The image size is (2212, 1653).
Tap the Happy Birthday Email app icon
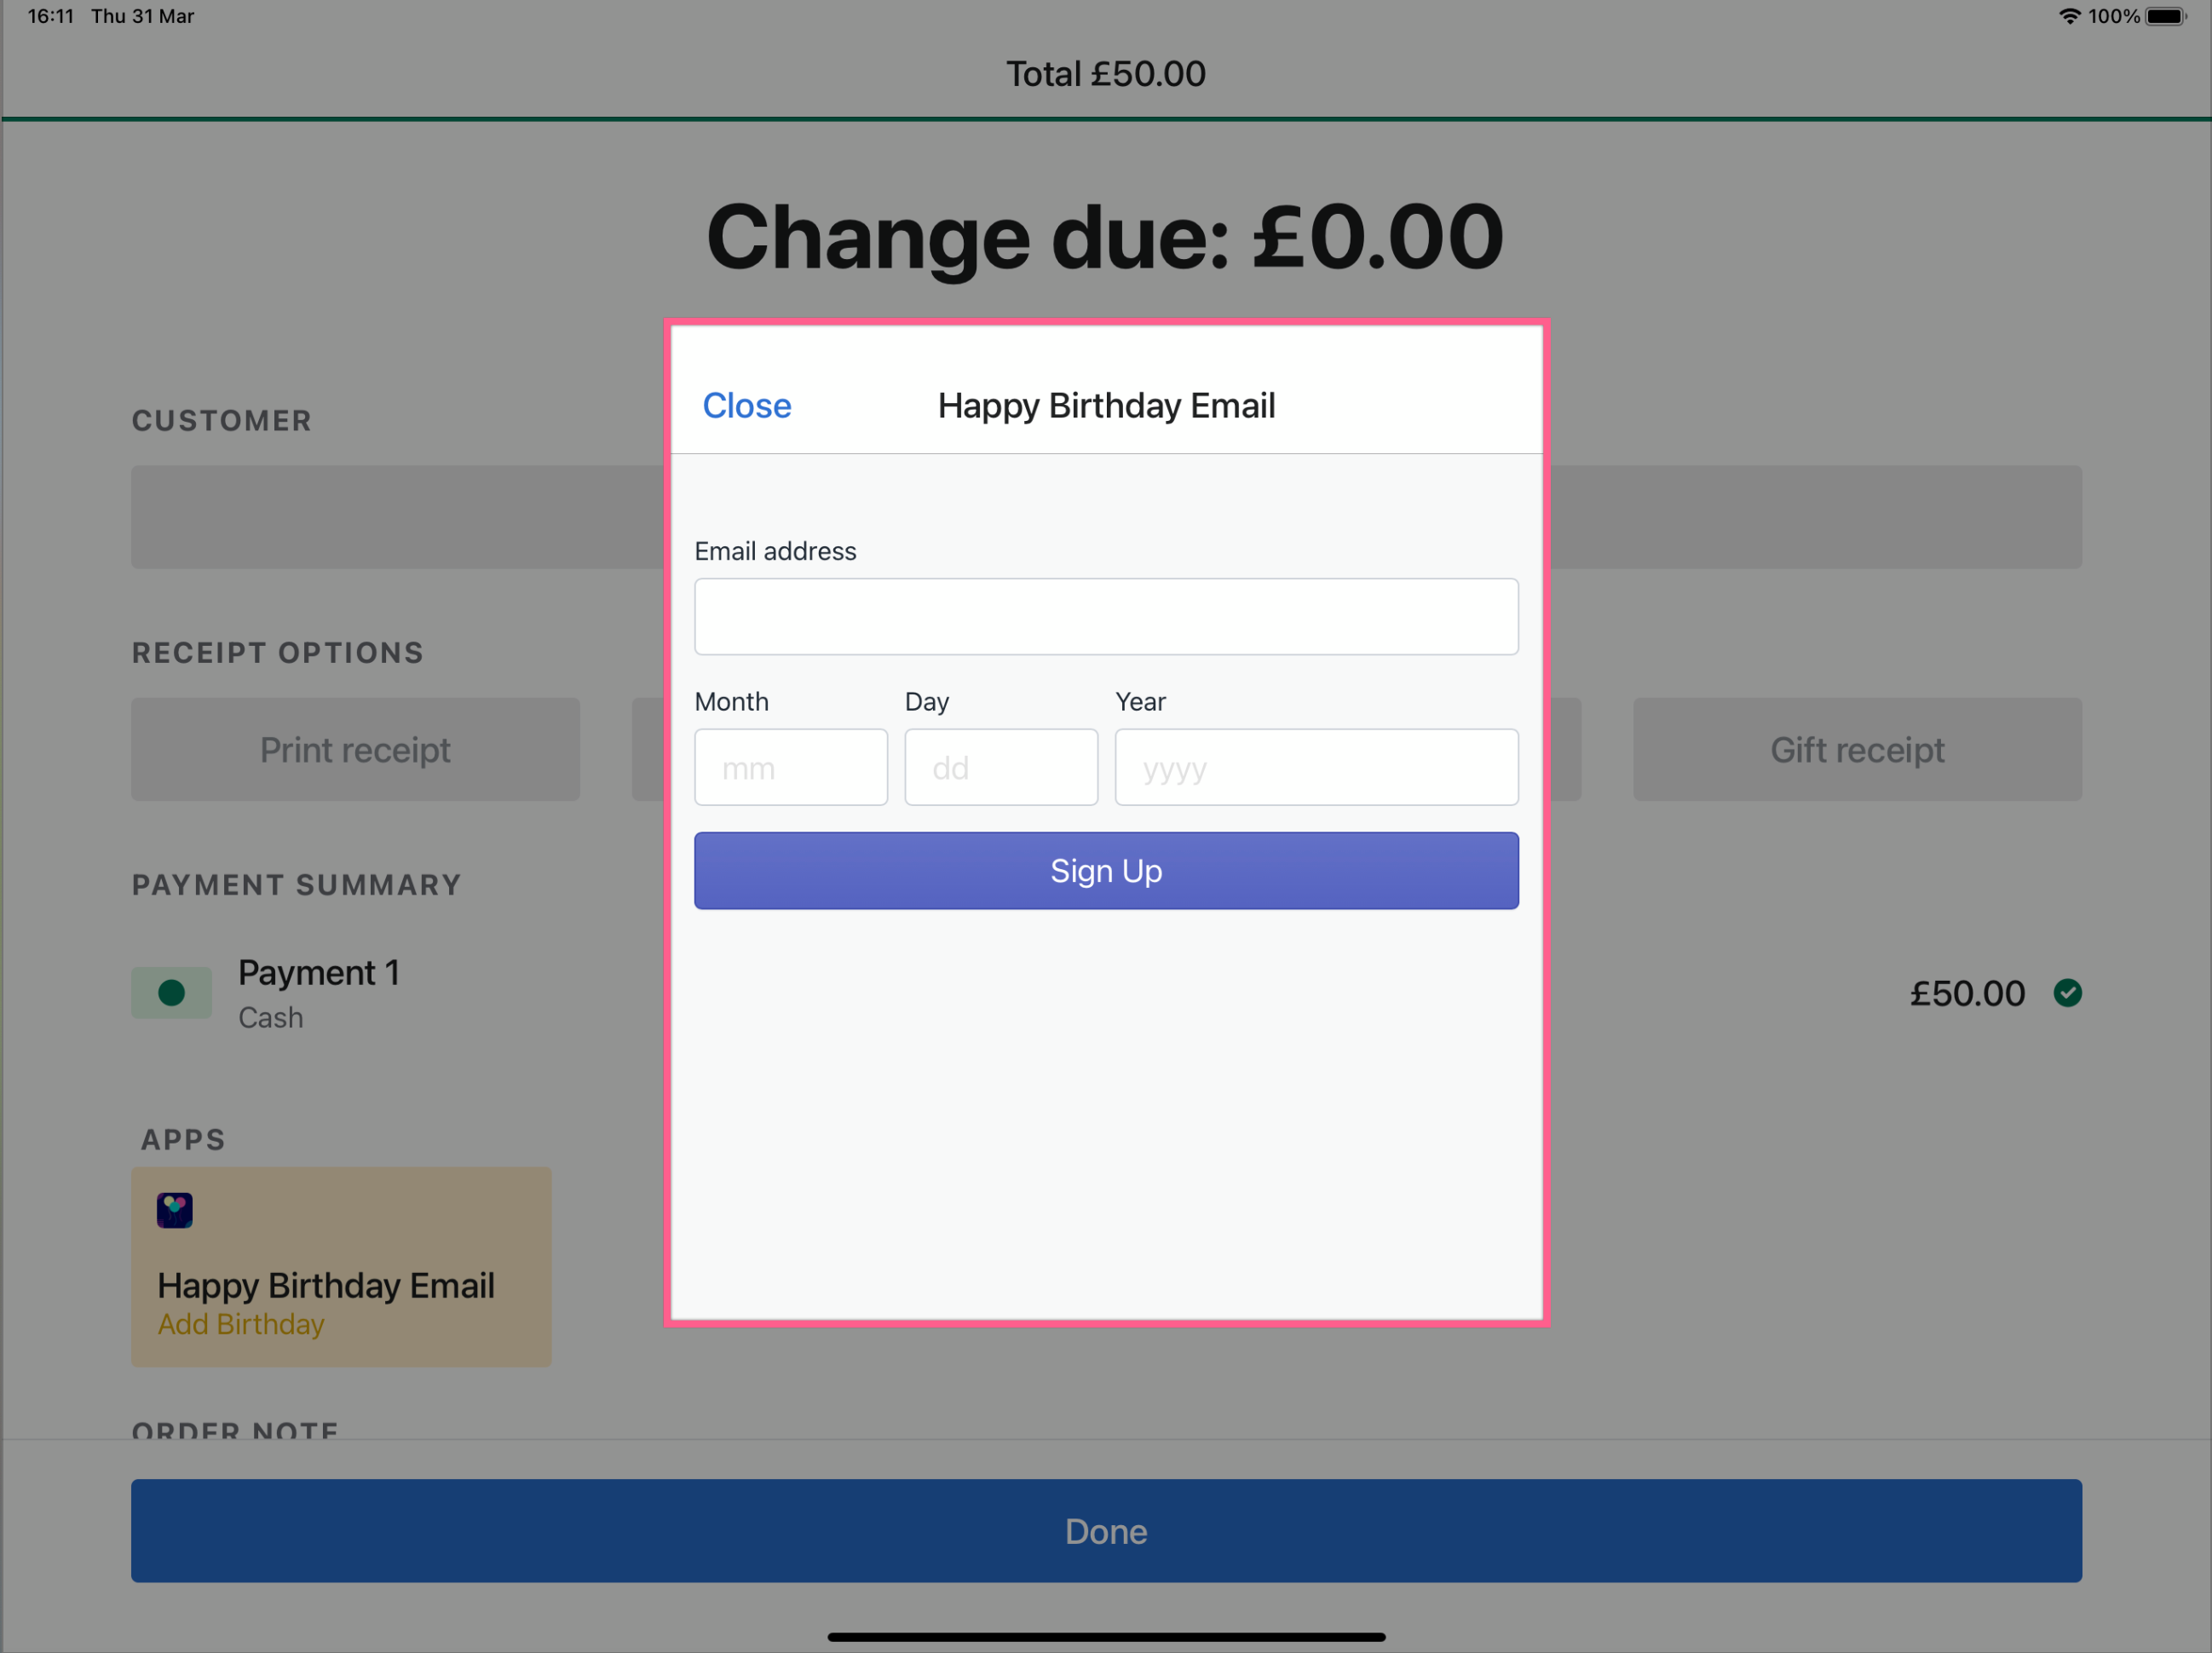pos(174,1210)
